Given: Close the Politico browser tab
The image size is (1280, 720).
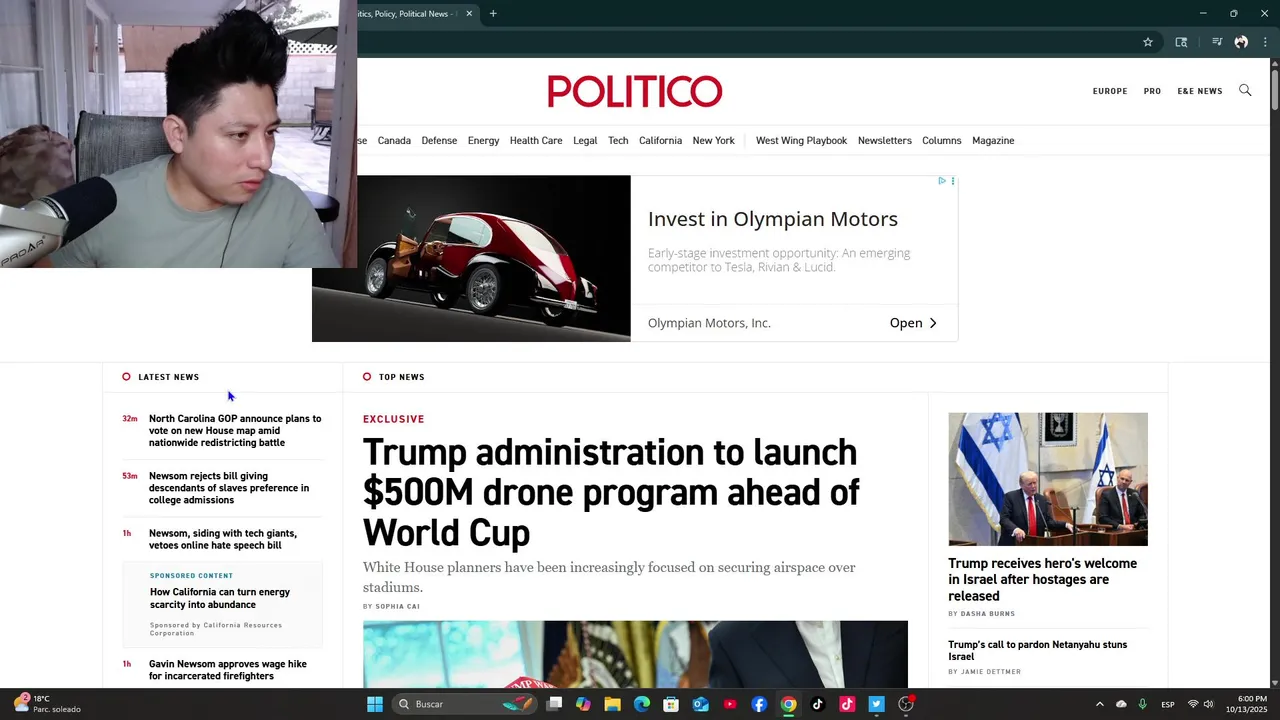Looking at the screenshot, I should 469,14.
